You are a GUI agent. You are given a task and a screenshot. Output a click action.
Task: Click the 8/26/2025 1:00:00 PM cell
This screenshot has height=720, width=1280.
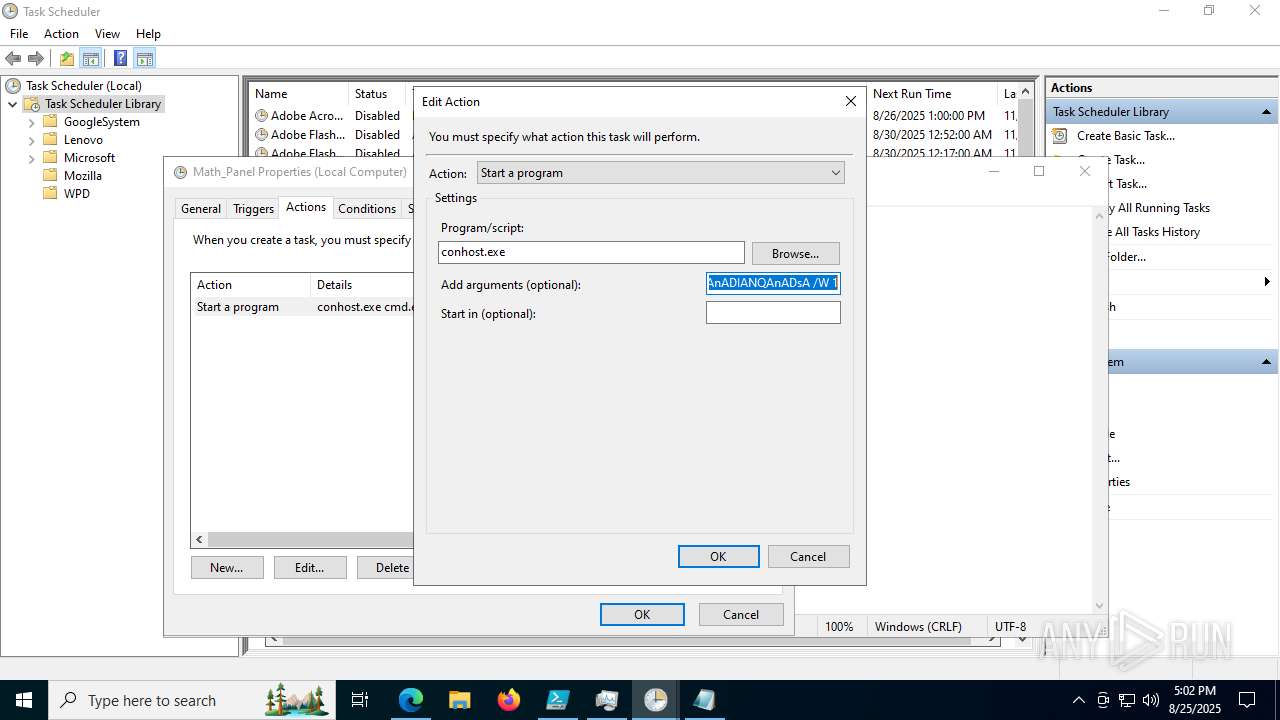929,116
